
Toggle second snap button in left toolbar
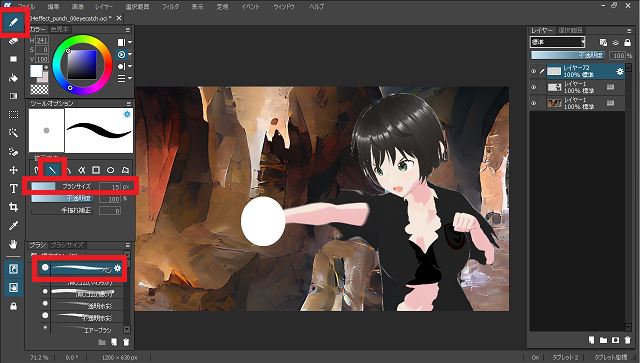point(13,287)
